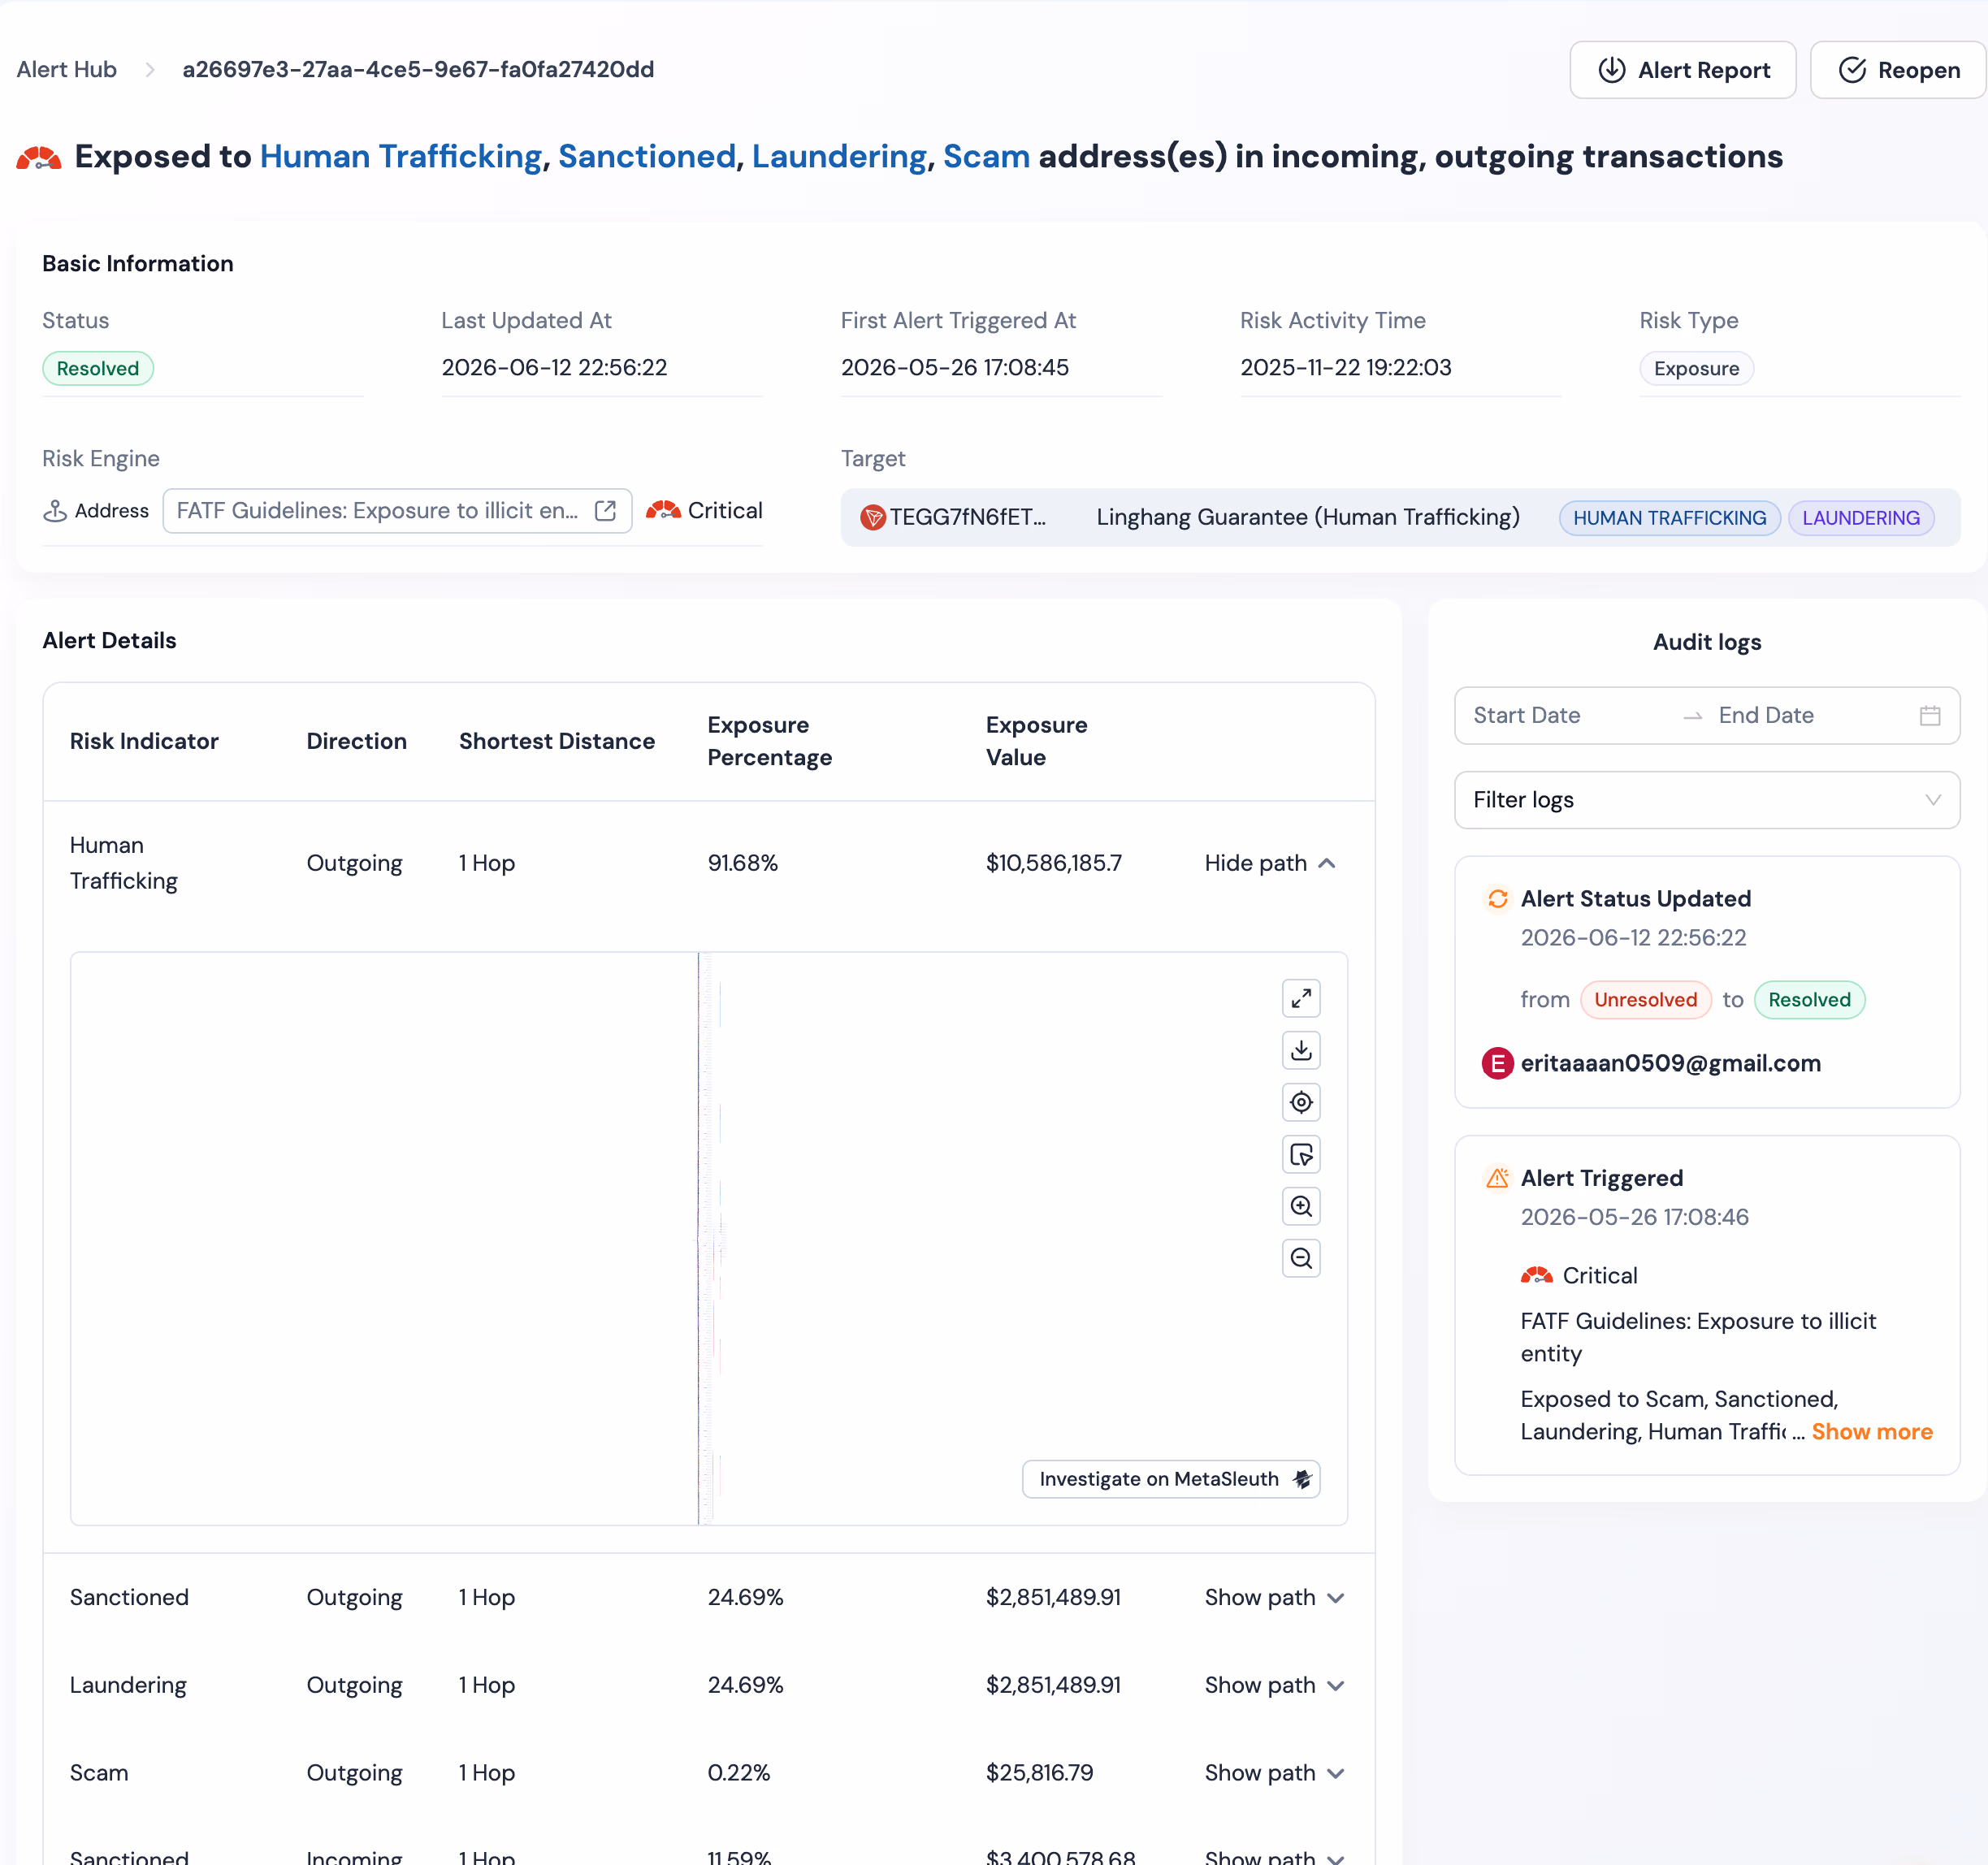Open the Filter logs dropdown
This screenshot has height=1865, width=1988.
coord(1707,800)
